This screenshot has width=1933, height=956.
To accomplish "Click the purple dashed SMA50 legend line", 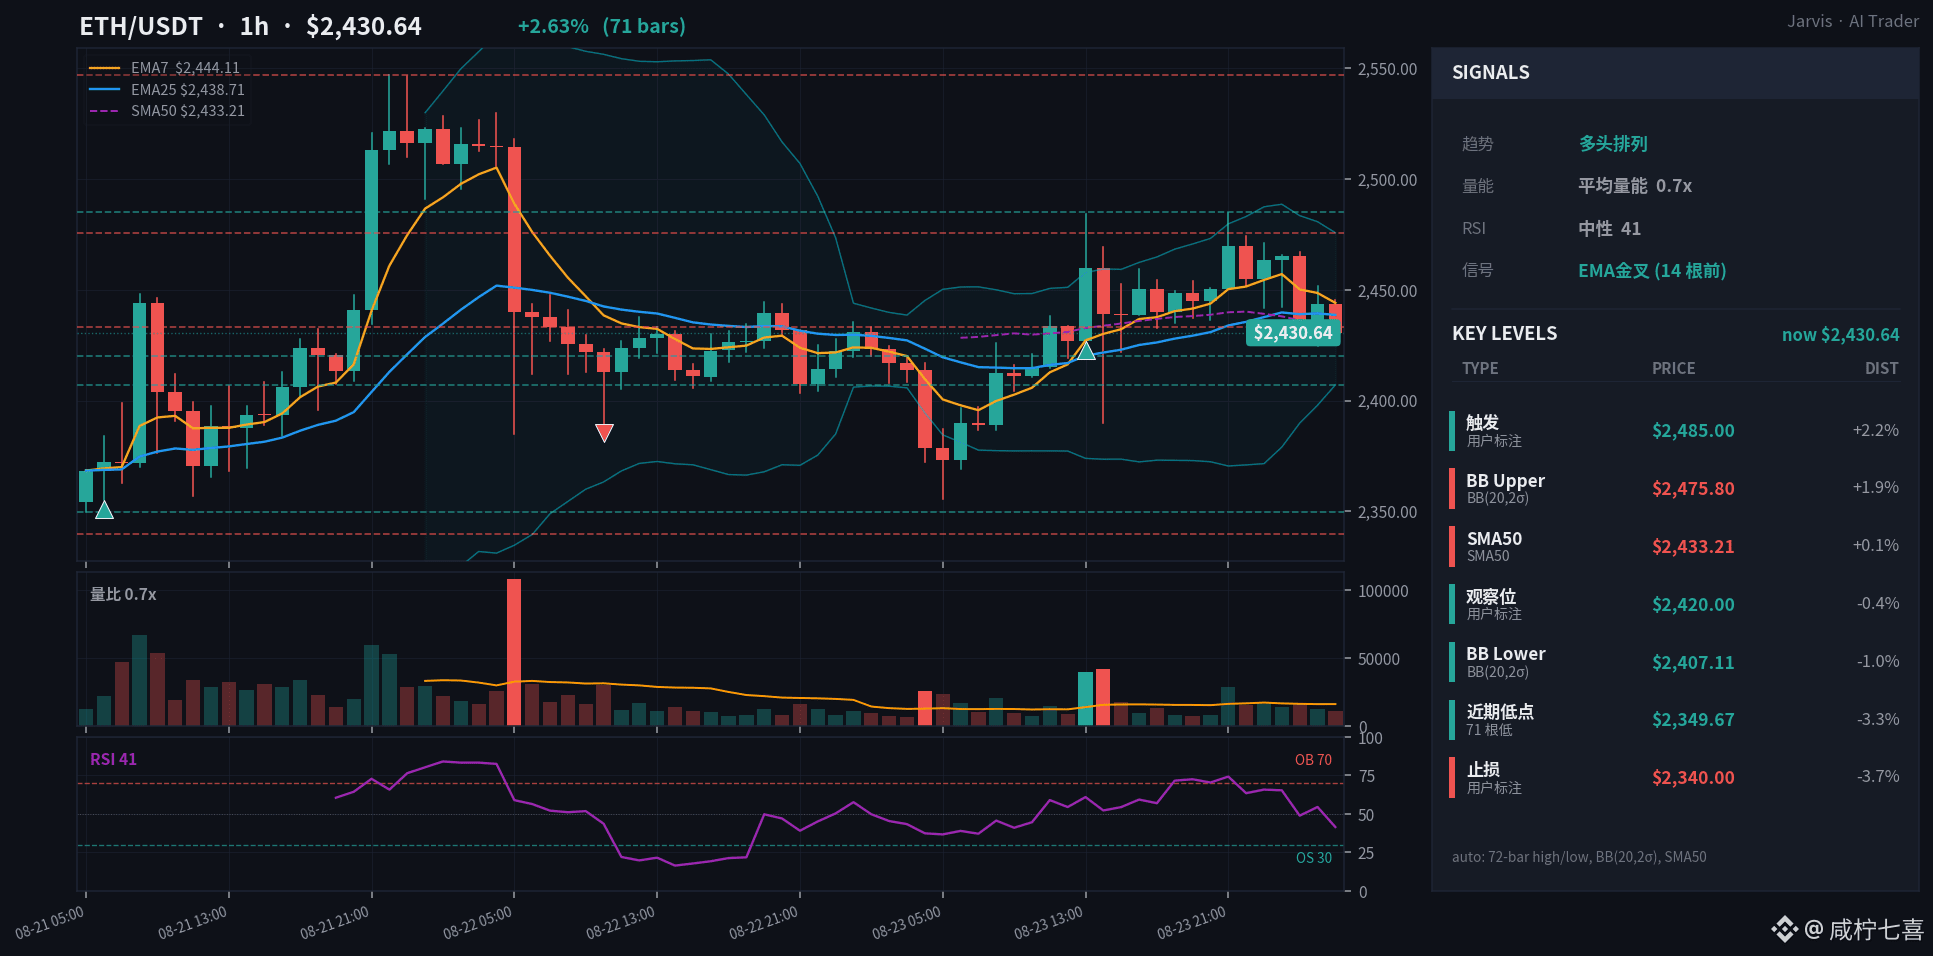I will pyautogui.click(x=105, y=110).
